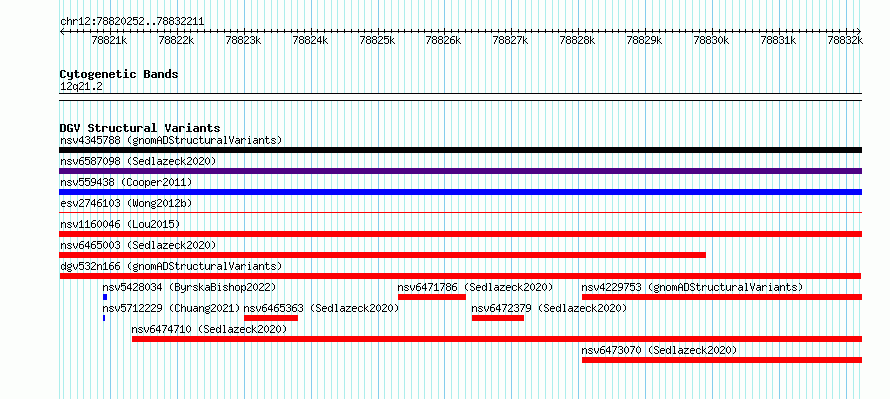Image resolution: width=890 pixels, height=399 pixels.
Task: Select the red nsv6465363 variant bar
Action: (271, 318)
